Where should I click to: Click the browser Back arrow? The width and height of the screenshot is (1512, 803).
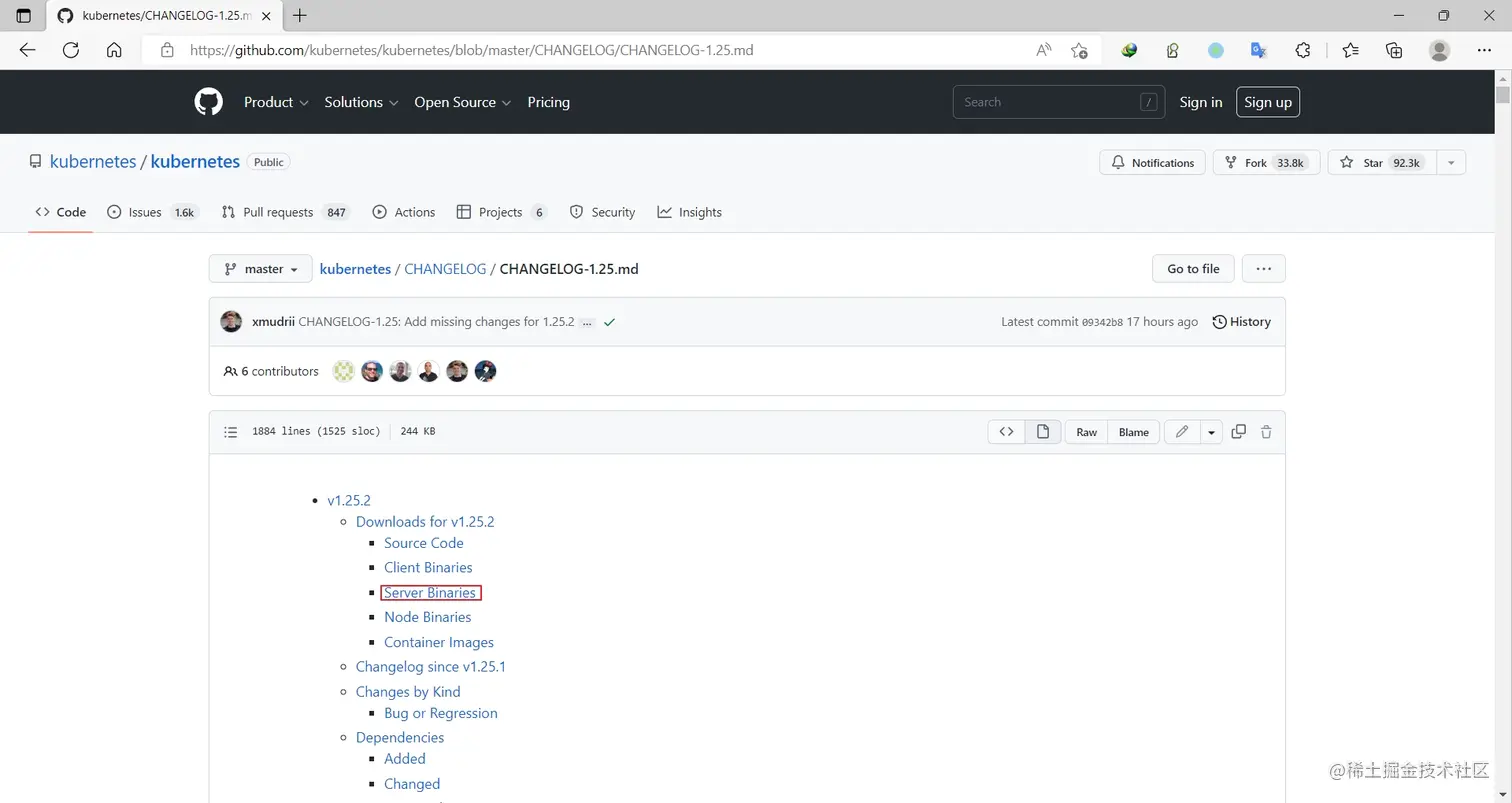point(28,50)
